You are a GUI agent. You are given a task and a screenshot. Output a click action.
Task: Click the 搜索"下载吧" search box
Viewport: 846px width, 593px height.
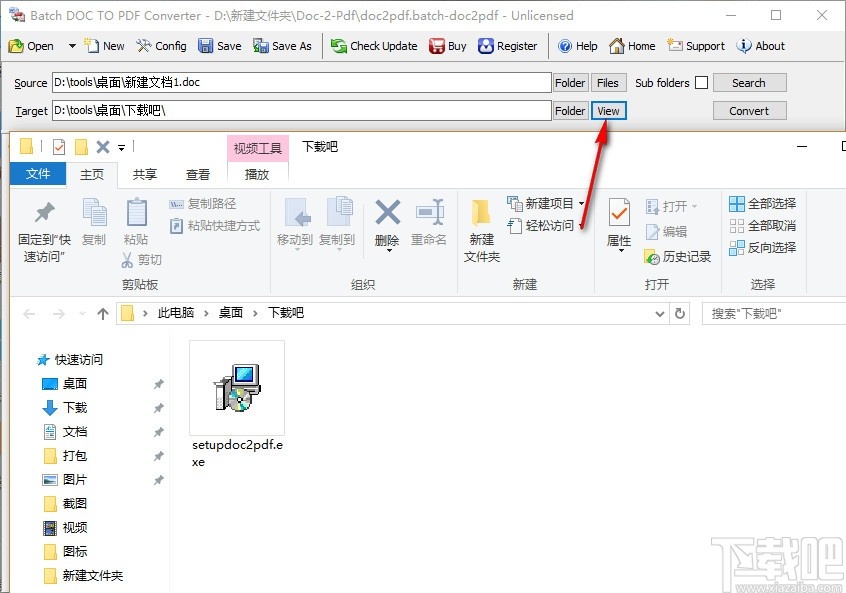coord(774,313)
